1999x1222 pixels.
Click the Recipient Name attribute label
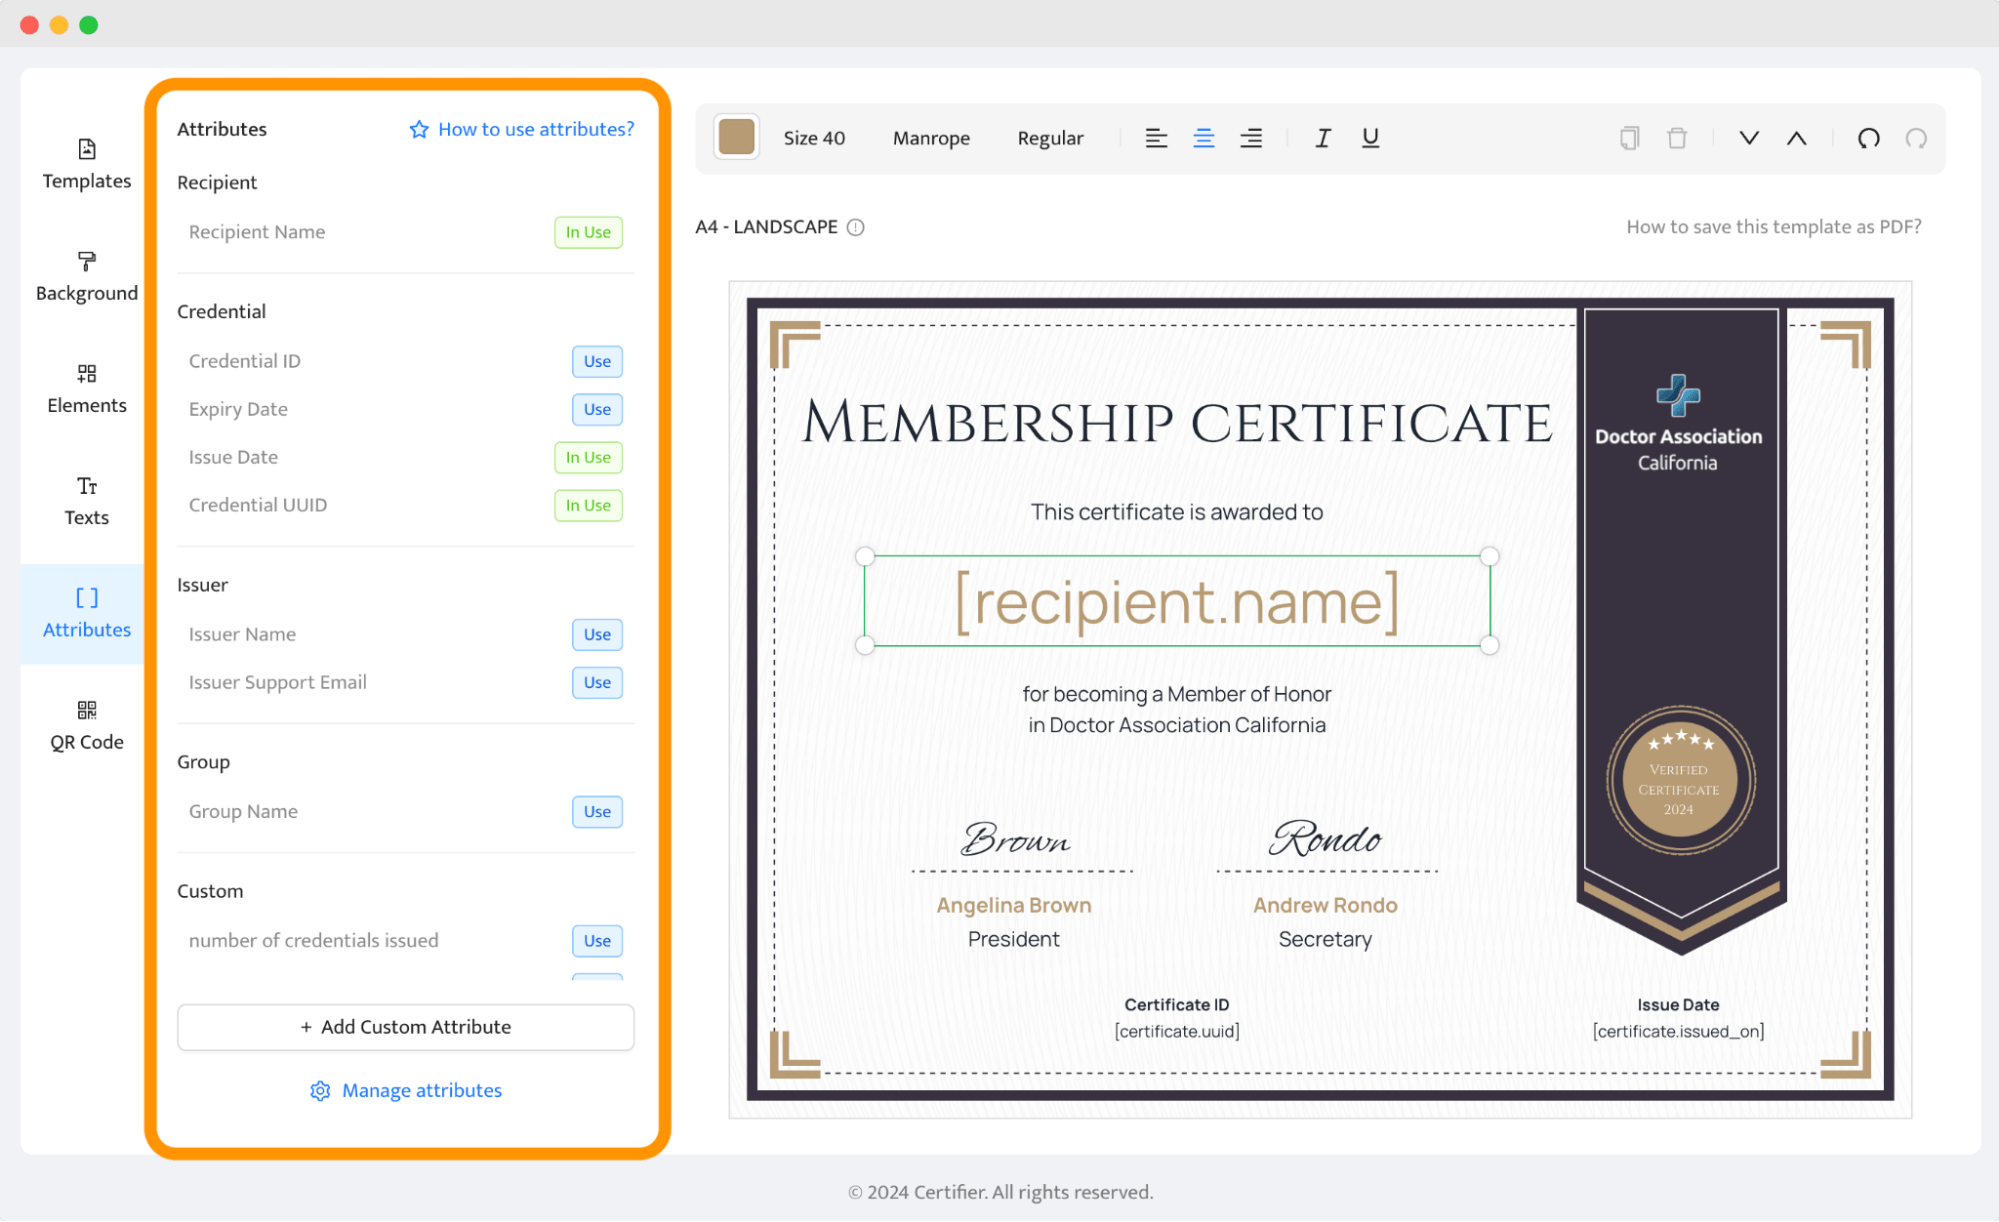click(x=257, y=232)
